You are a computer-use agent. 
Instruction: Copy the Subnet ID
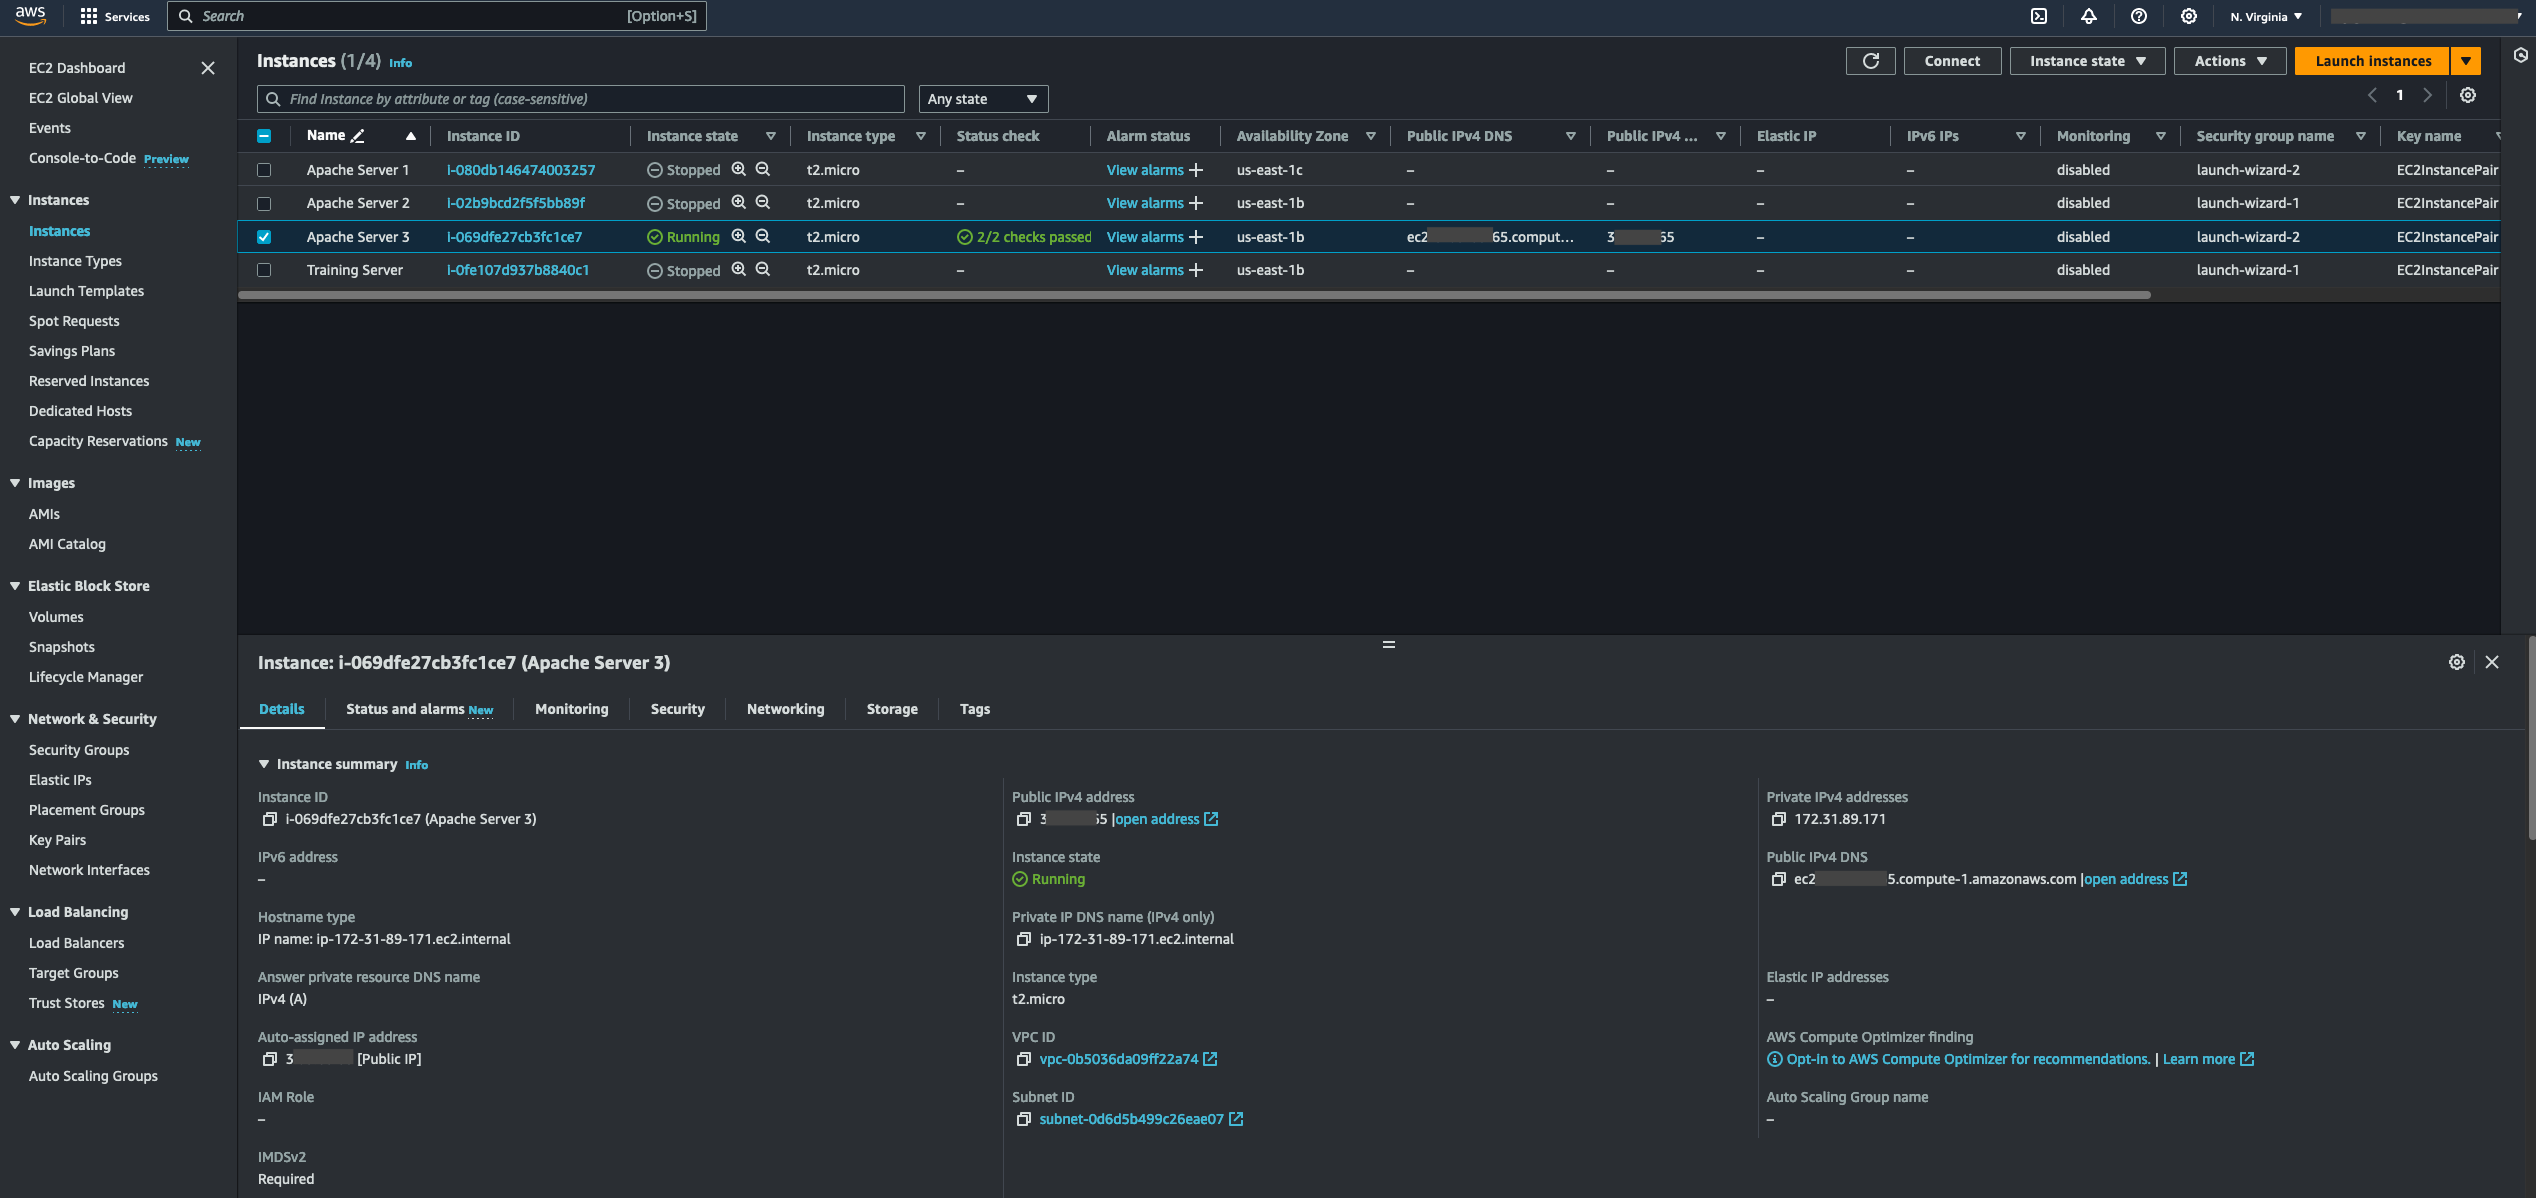[x=1023, y=1119]
